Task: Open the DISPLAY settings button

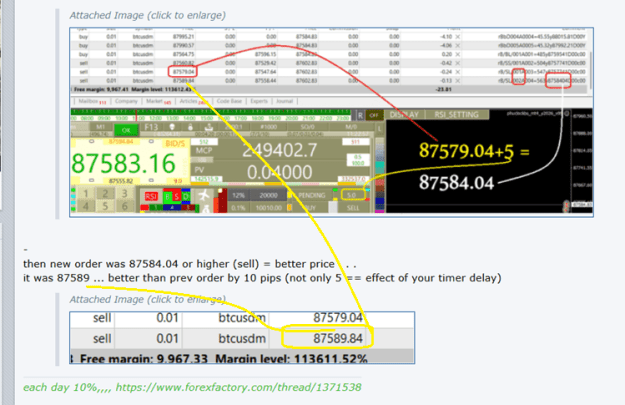Action: (404, 115)
